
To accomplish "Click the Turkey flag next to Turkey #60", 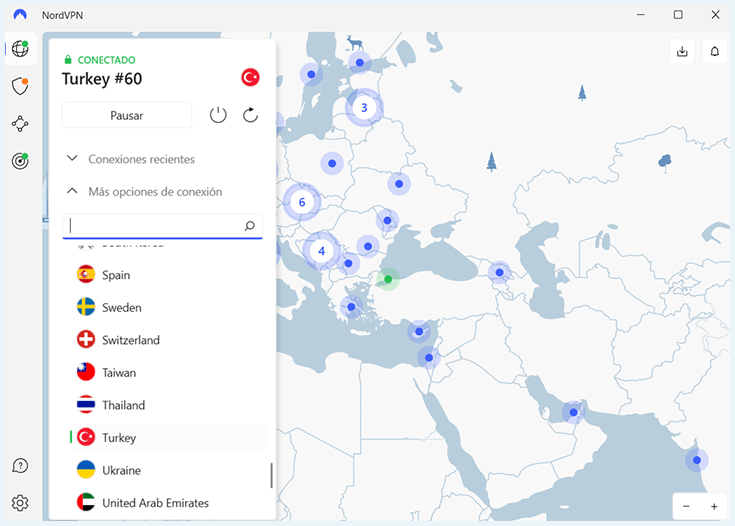I will (x=250, y=77).
